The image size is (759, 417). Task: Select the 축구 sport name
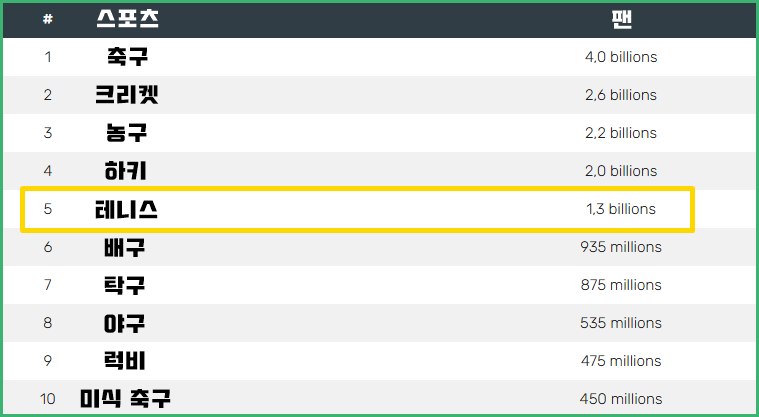[127, 57]
